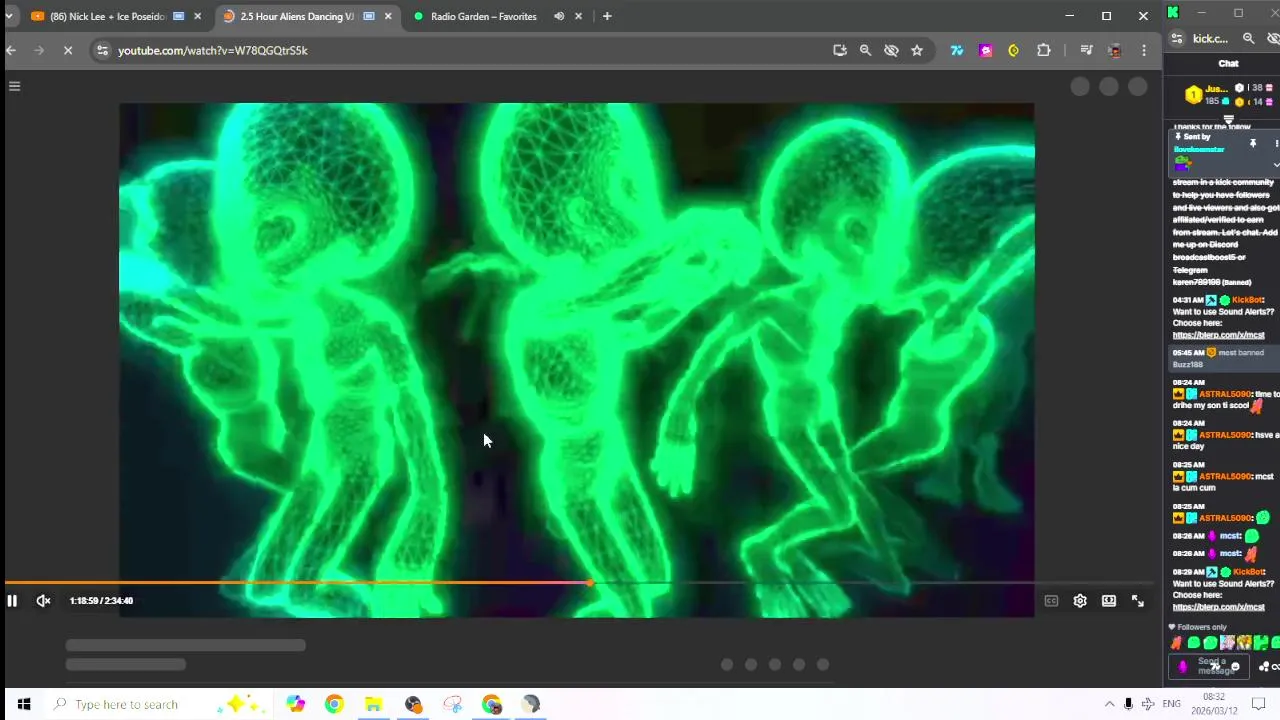Click the 08:29 AM KickBot username
This screenshot has height=720, width=1280.
[x=1247, y=572]
